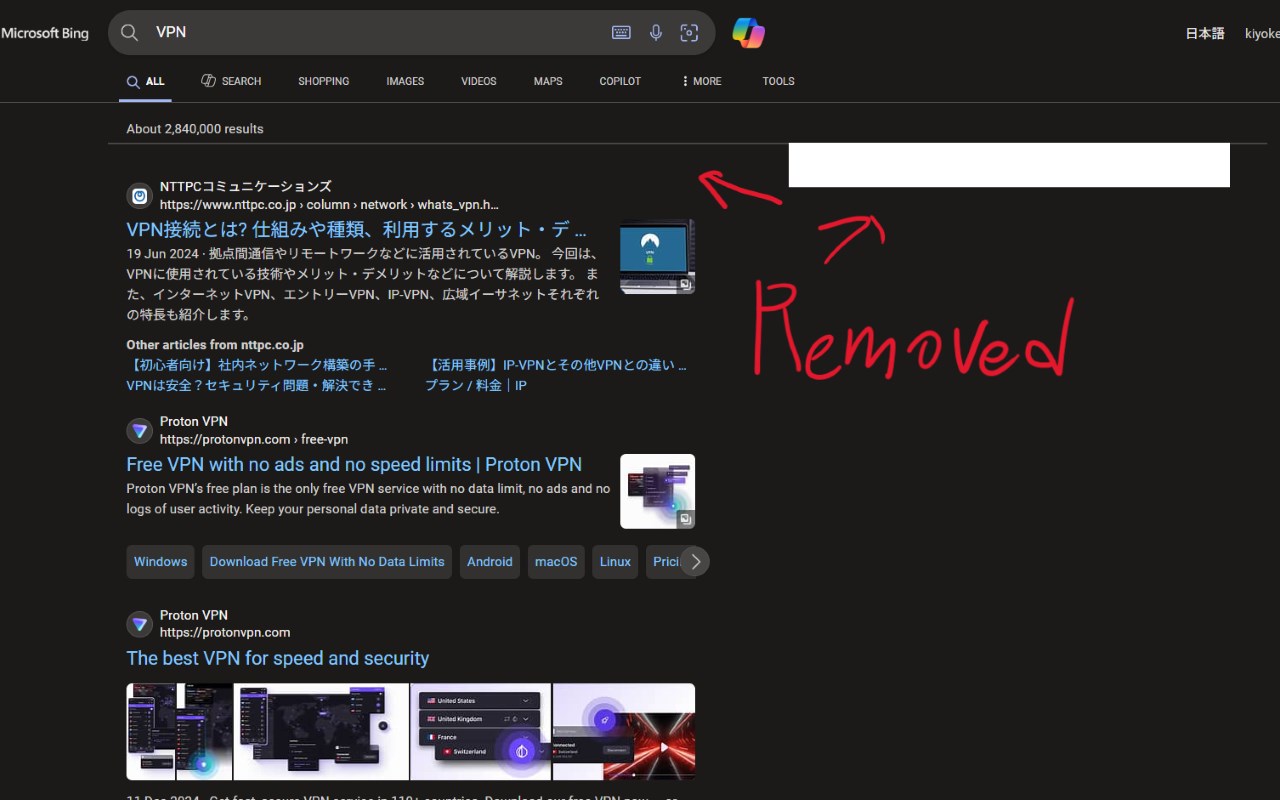Open the kiyoke account name
This screenshot has height=800, width=1280.
pyautogui.click(x=1262, y=33)
